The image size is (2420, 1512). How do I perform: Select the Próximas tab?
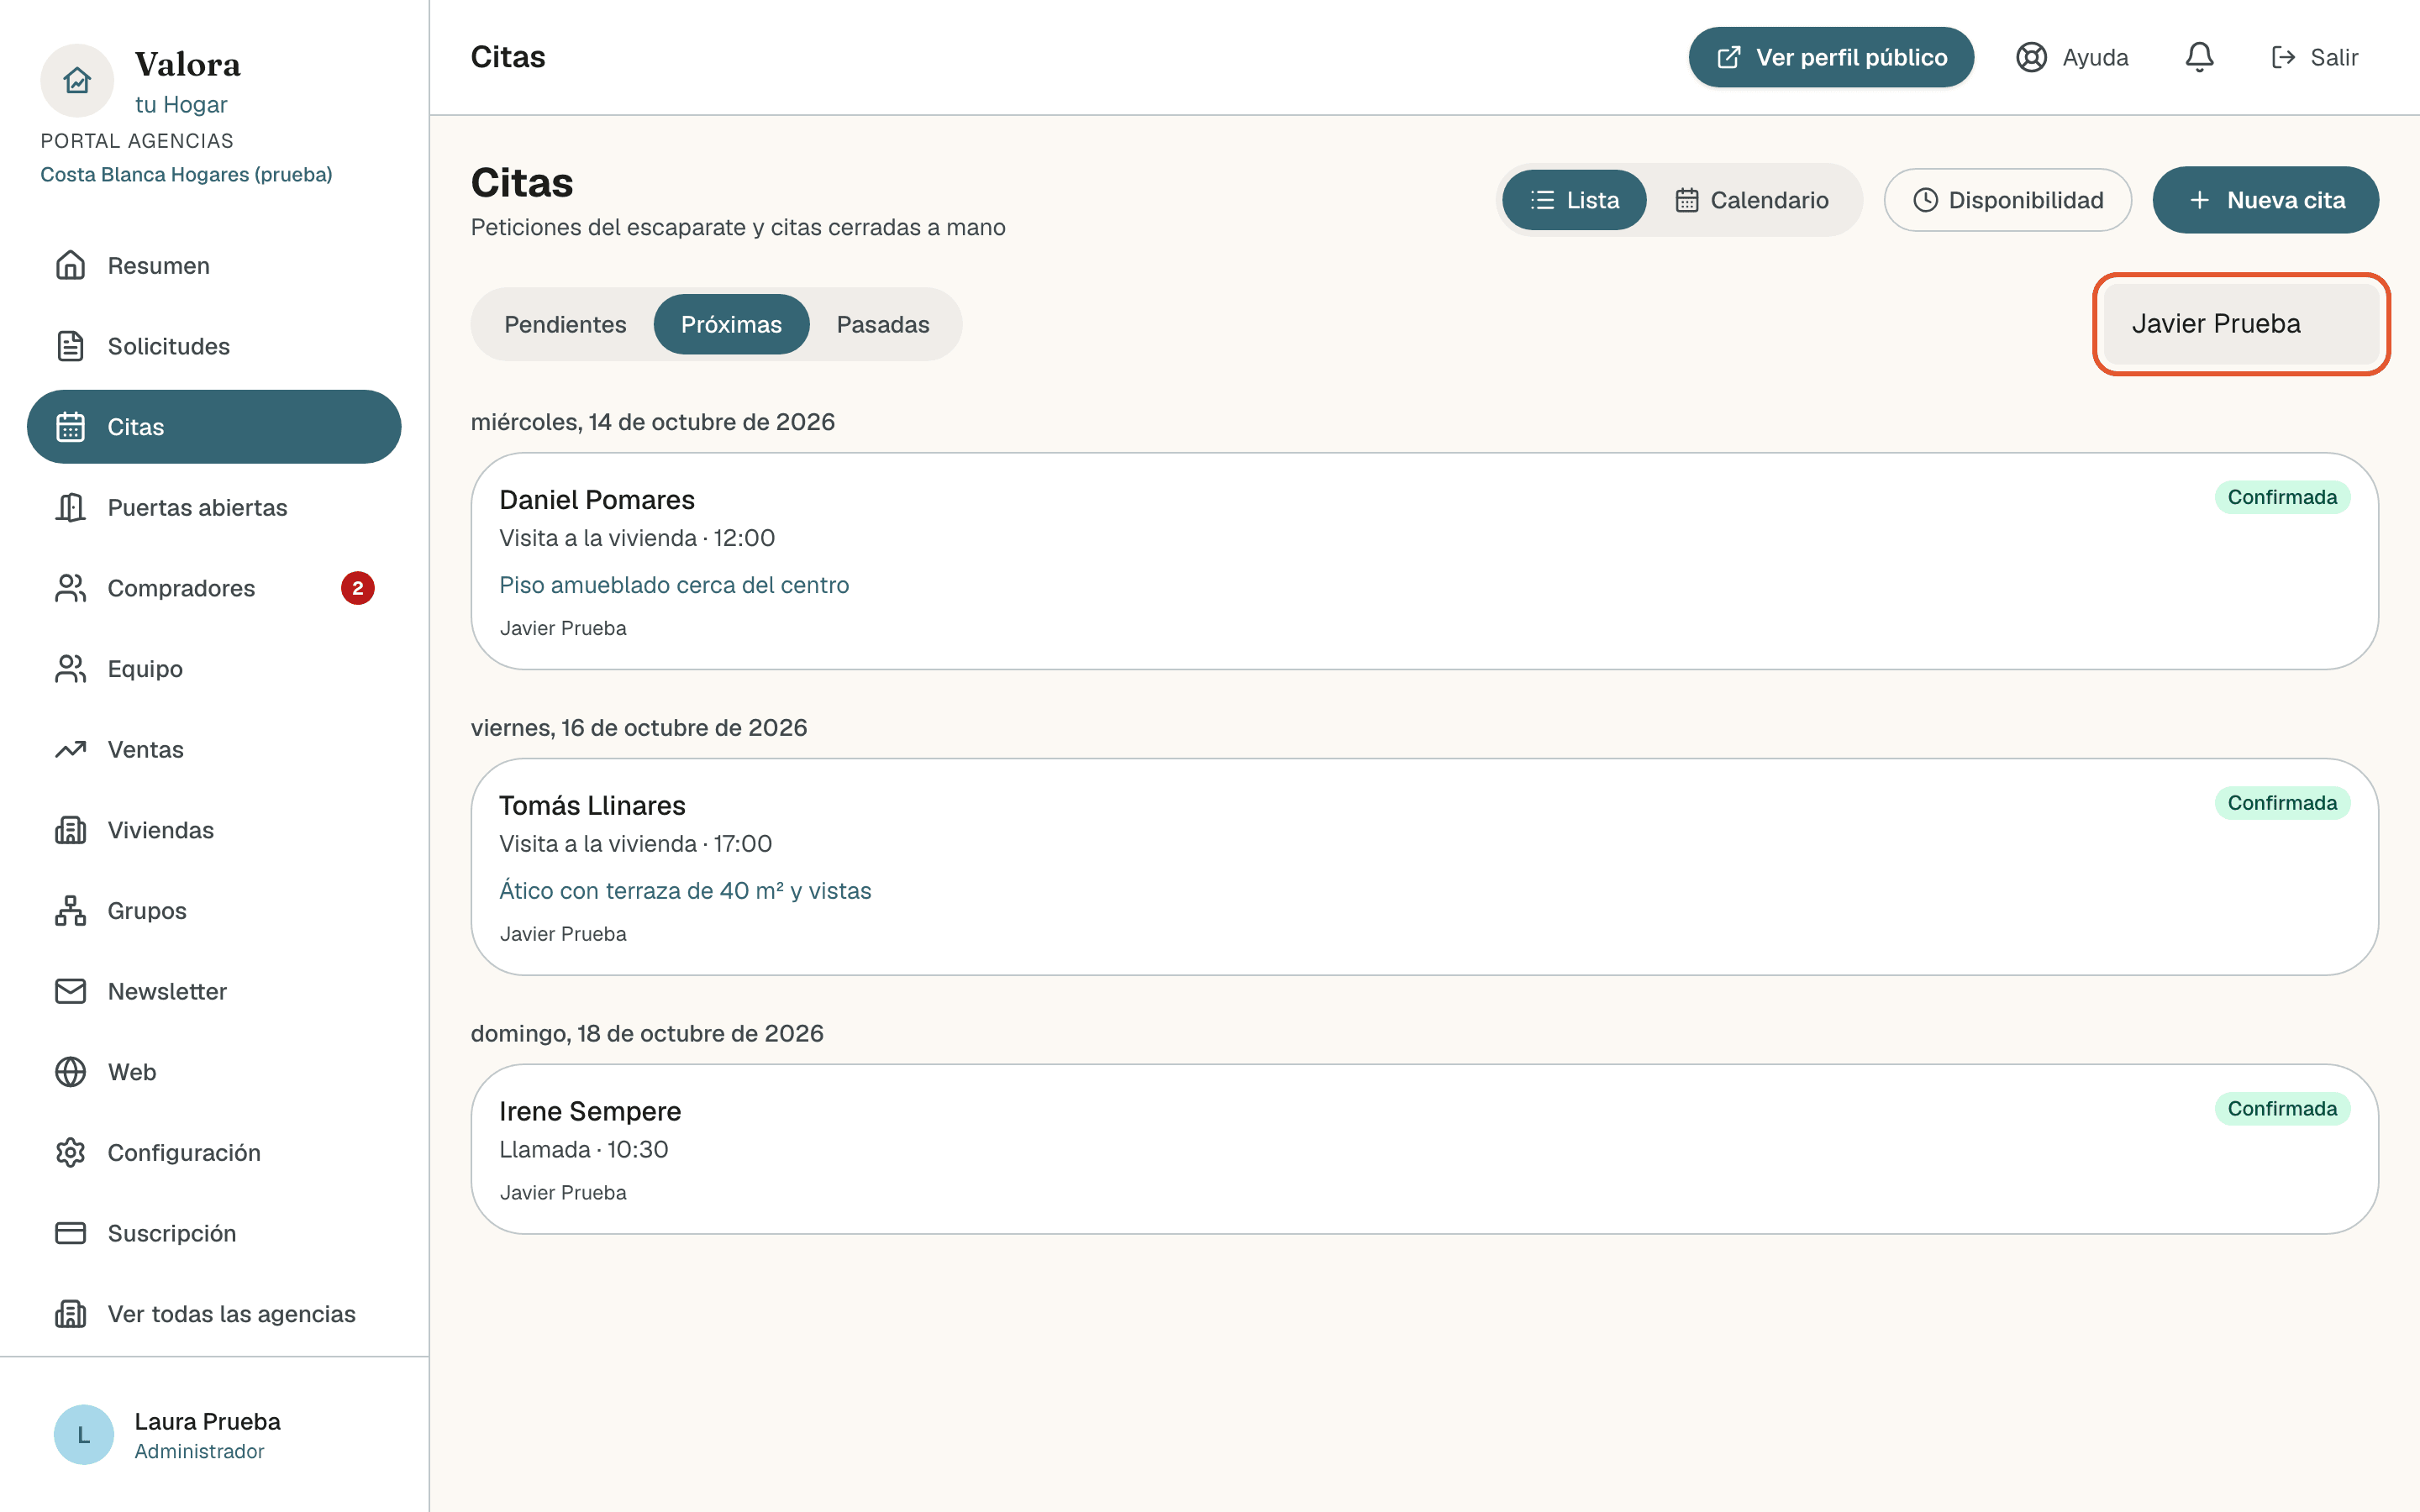[731, 324]
